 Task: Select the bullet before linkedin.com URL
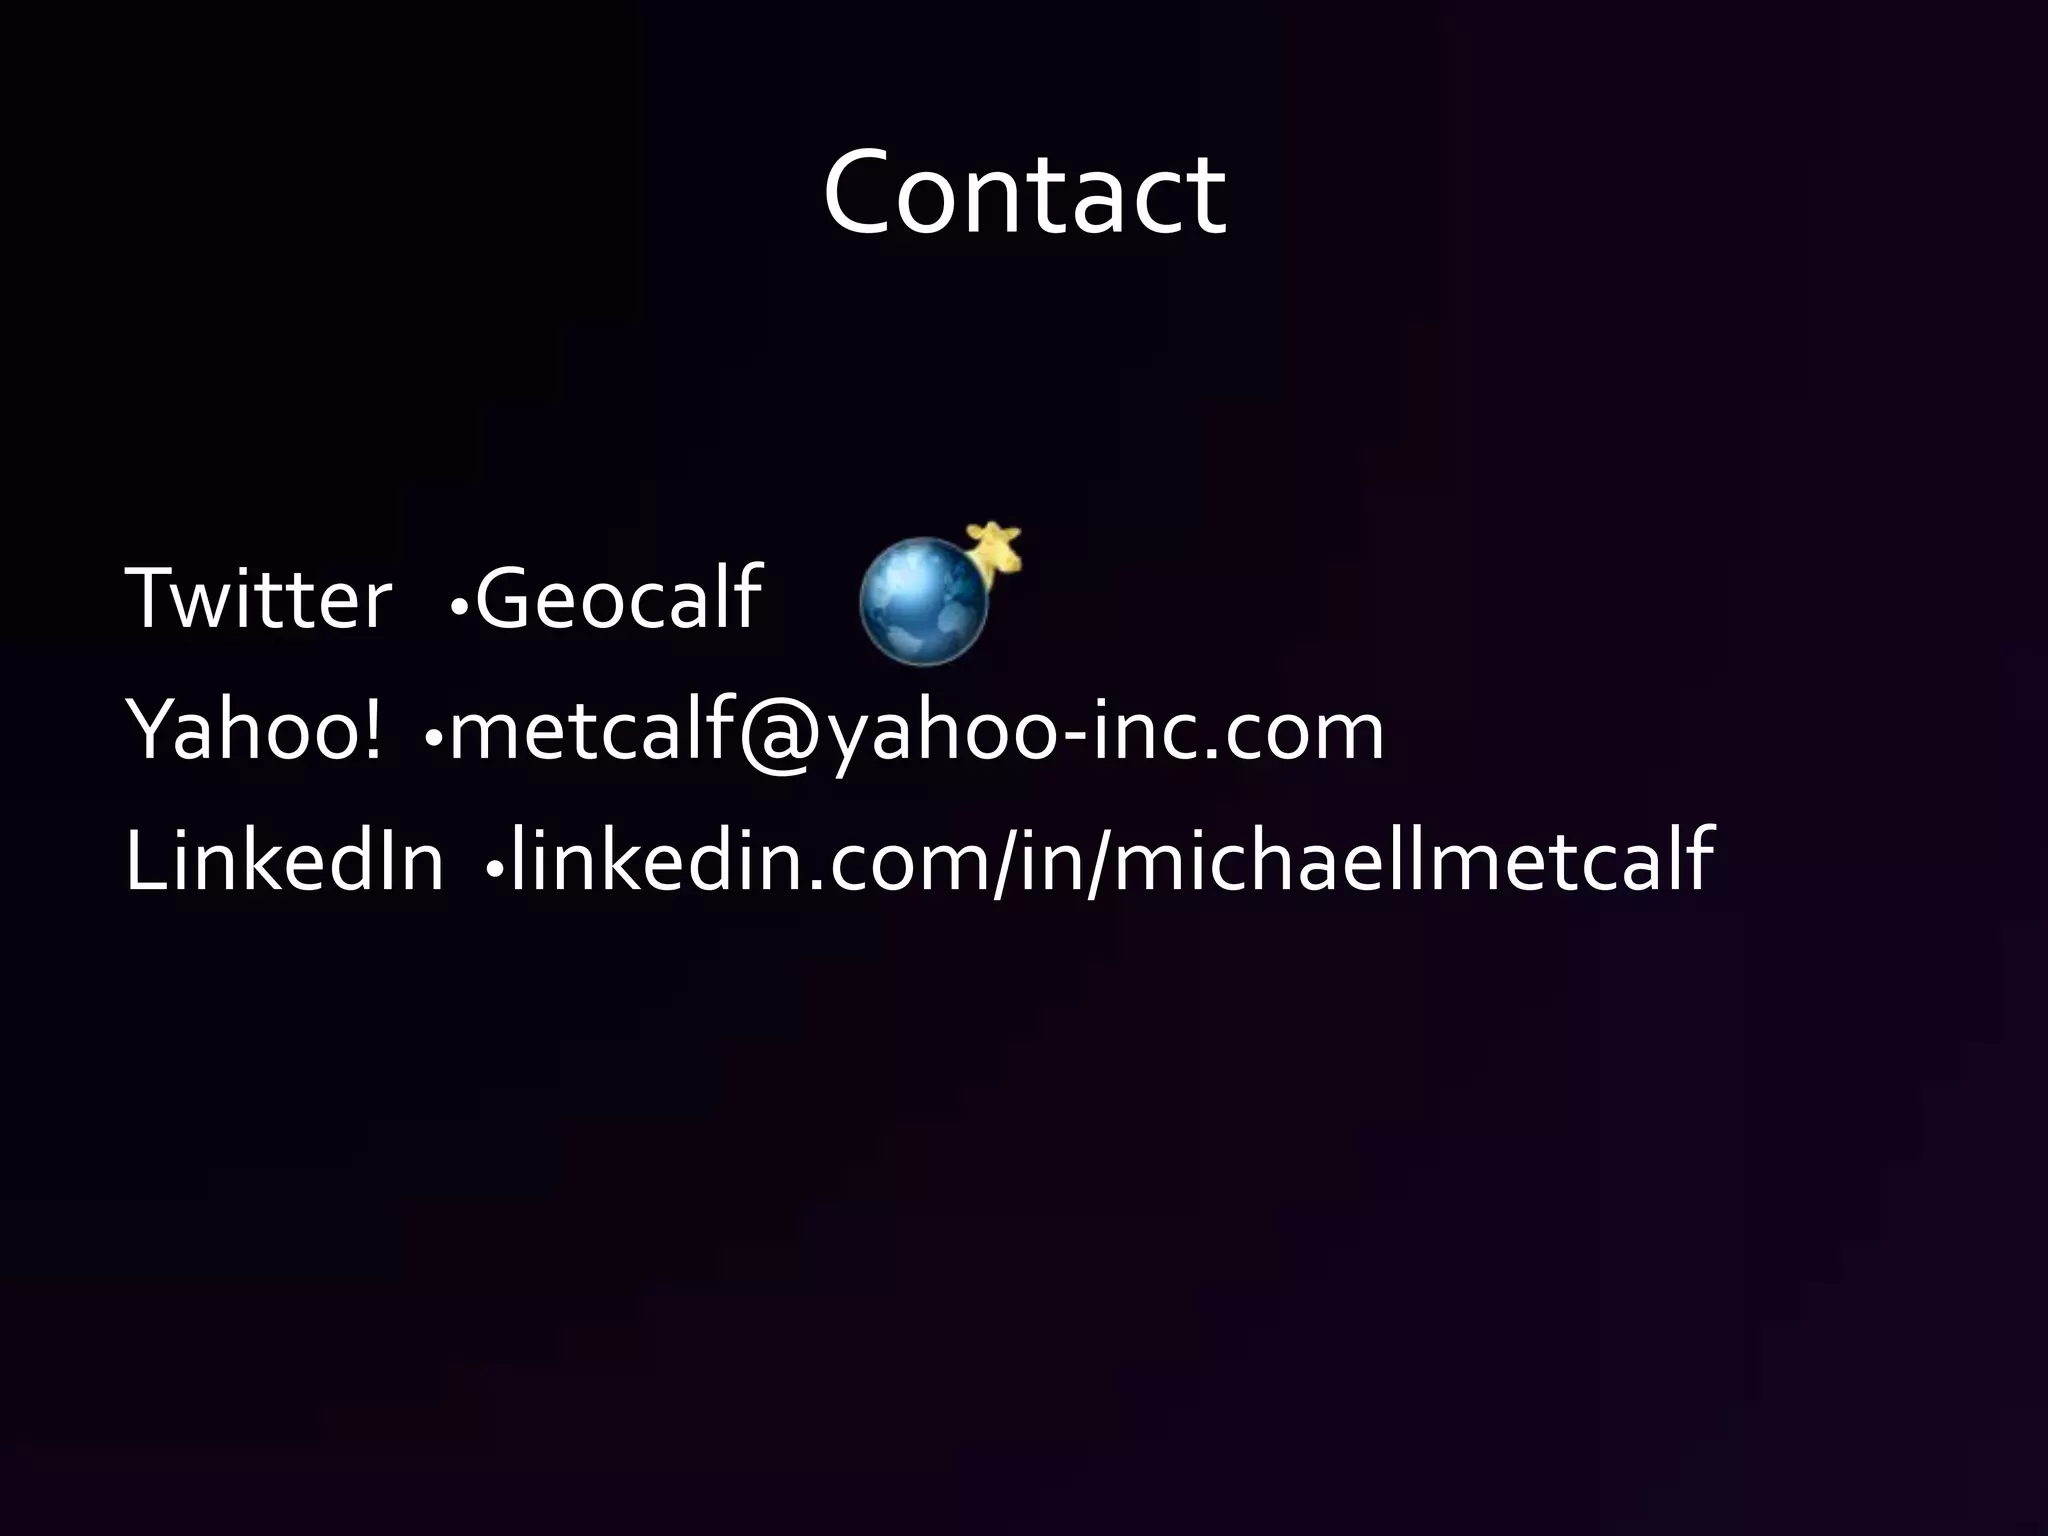[x=493, y=871]
